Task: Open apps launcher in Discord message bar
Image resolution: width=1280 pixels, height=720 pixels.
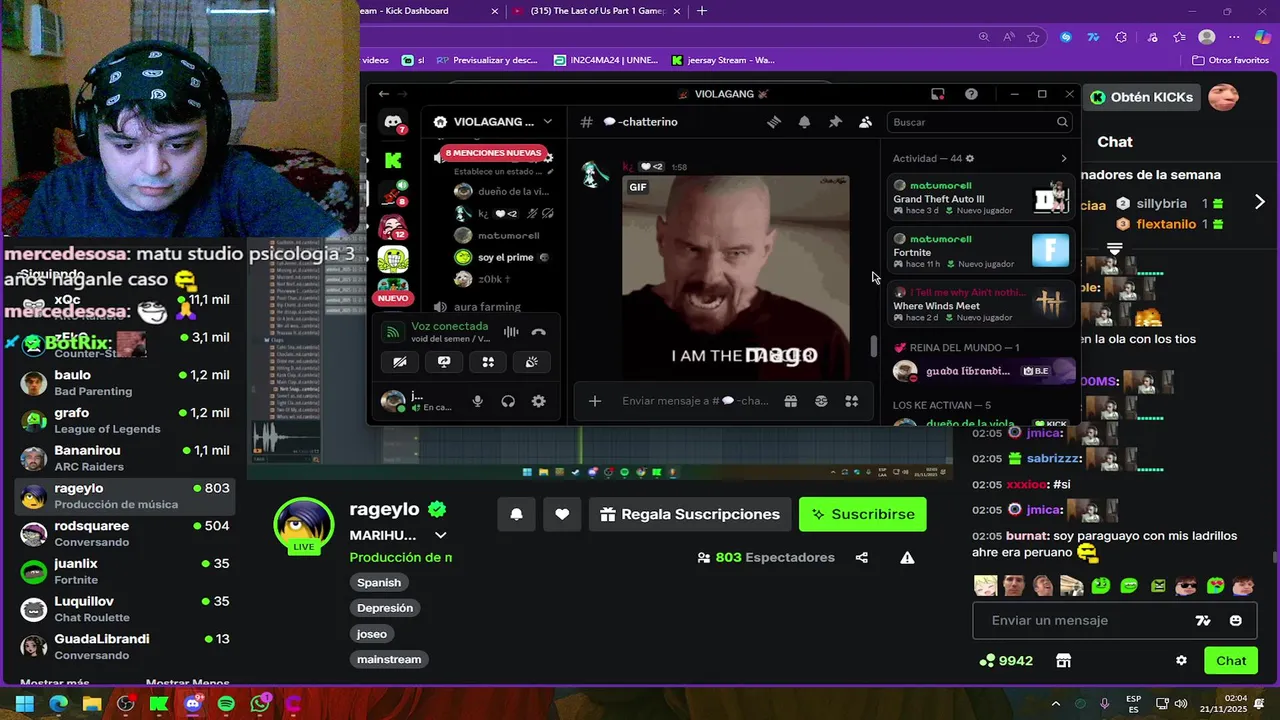Action: point(852,401)
